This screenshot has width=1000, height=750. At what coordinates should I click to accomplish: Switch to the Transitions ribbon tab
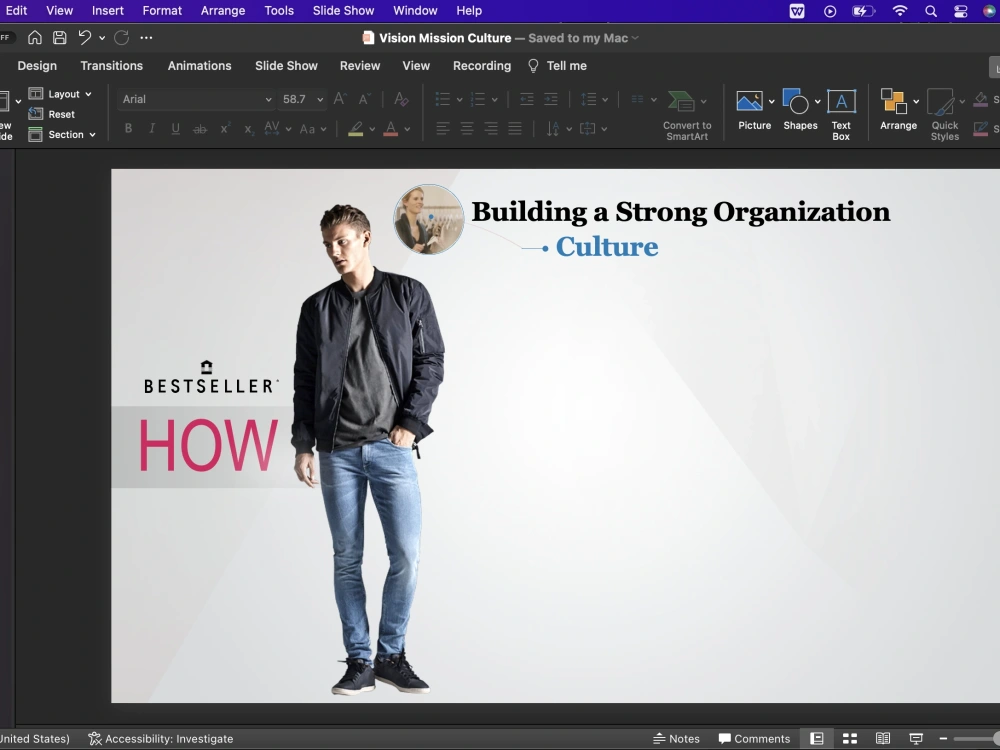point(111,65)
